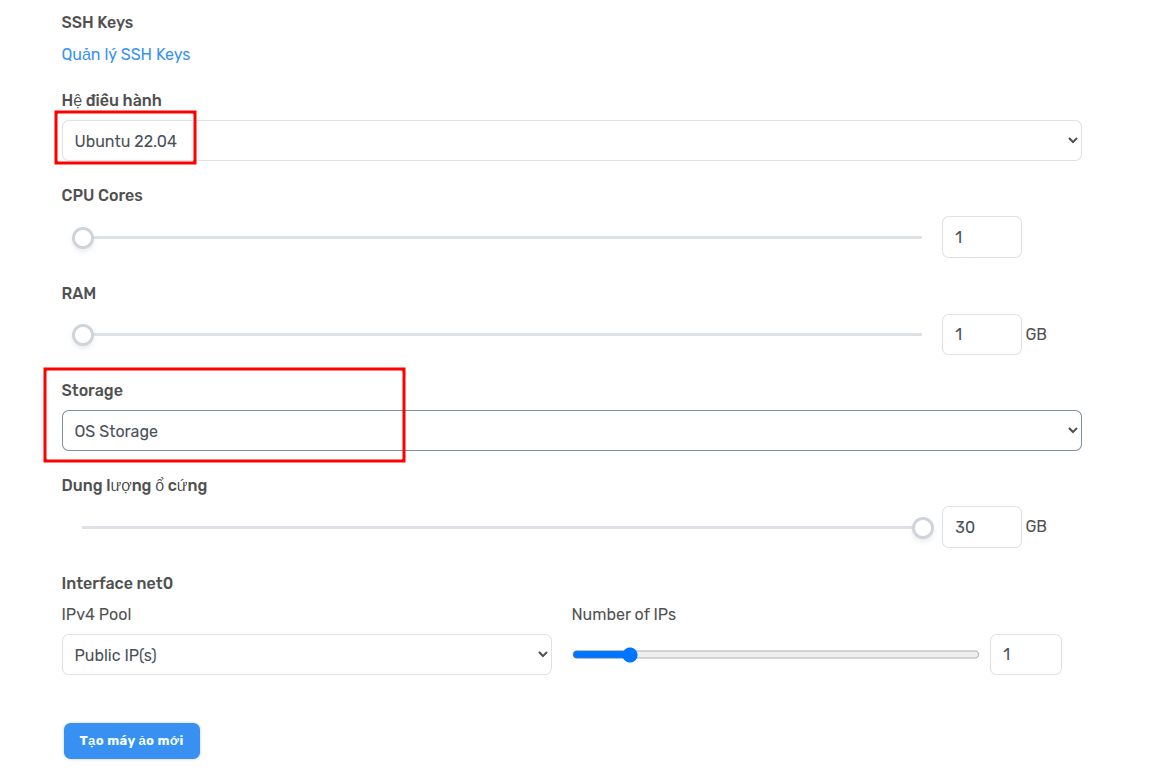Click right end of Number of IPs slider
This screenshot has height=781, width=1165.
[x=976, y=655]
